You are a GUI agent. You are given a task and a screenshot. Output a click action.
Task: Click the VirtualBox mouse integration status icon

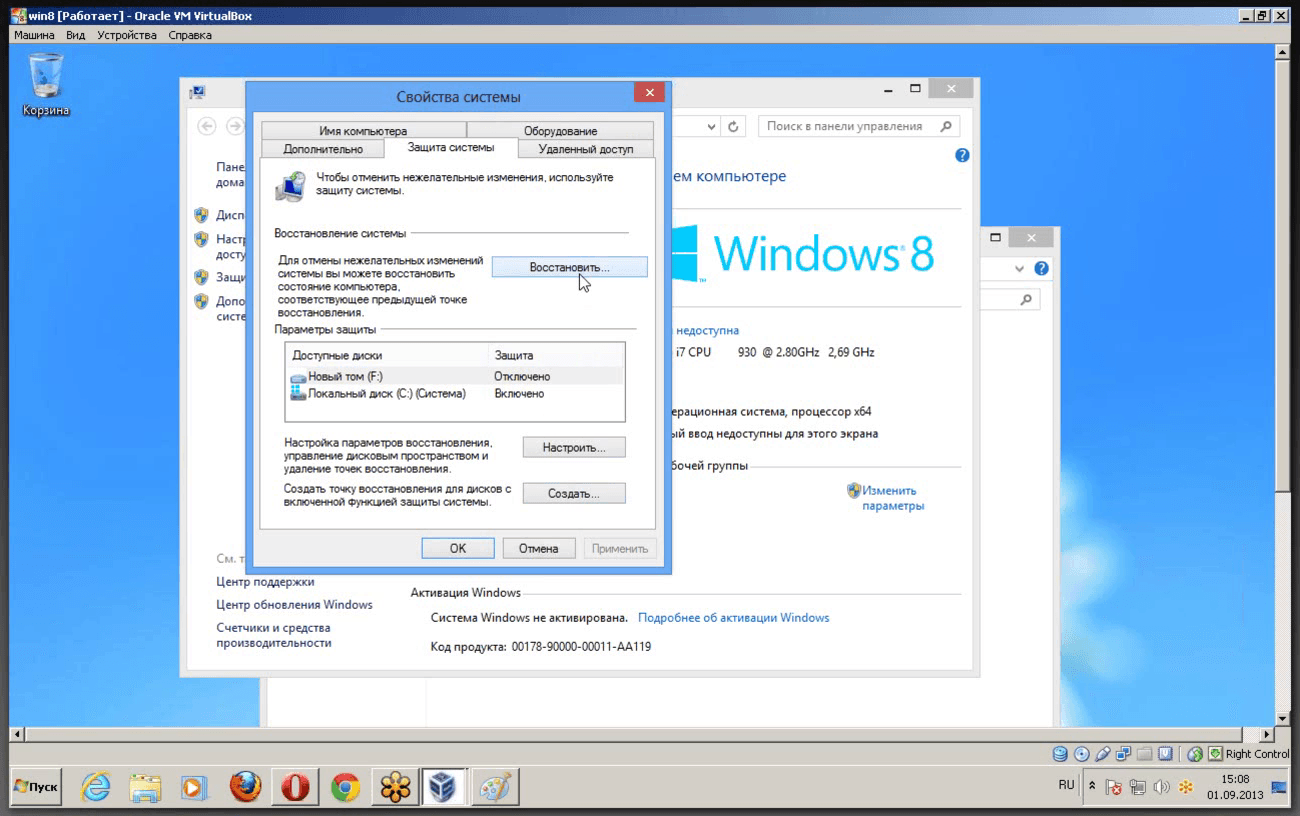(1194, 754)
